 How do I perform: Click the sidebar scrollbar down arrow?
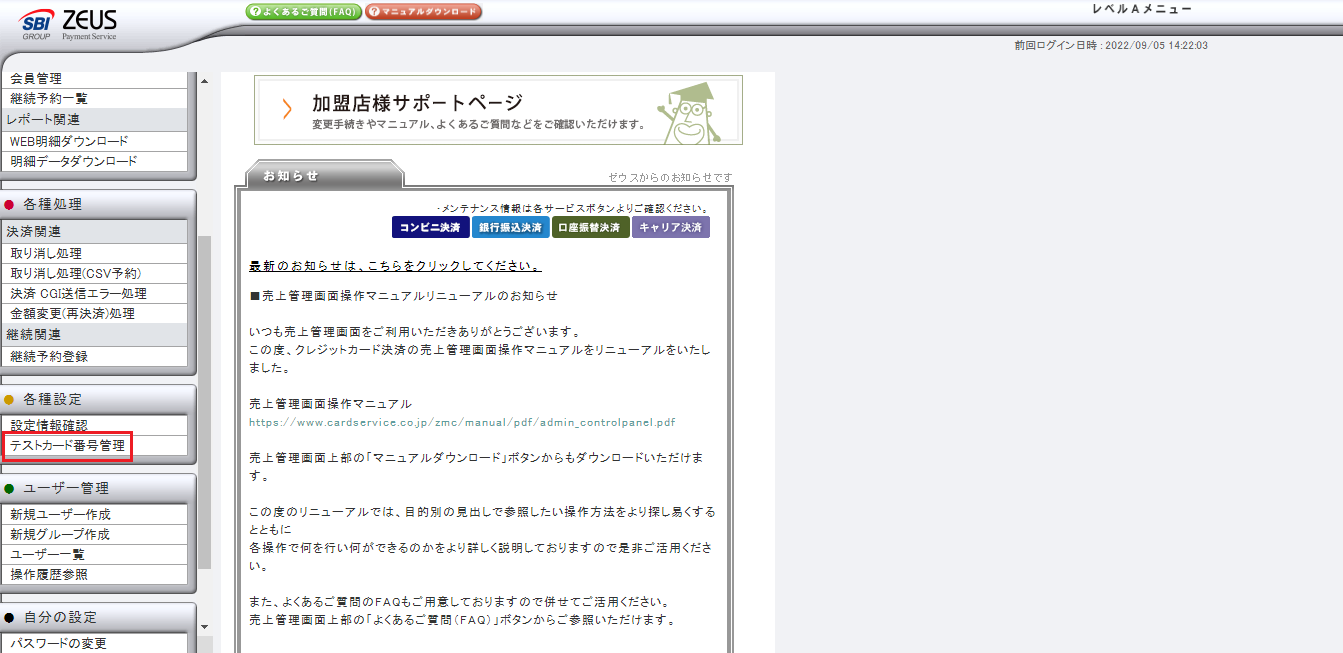[204, 627]
